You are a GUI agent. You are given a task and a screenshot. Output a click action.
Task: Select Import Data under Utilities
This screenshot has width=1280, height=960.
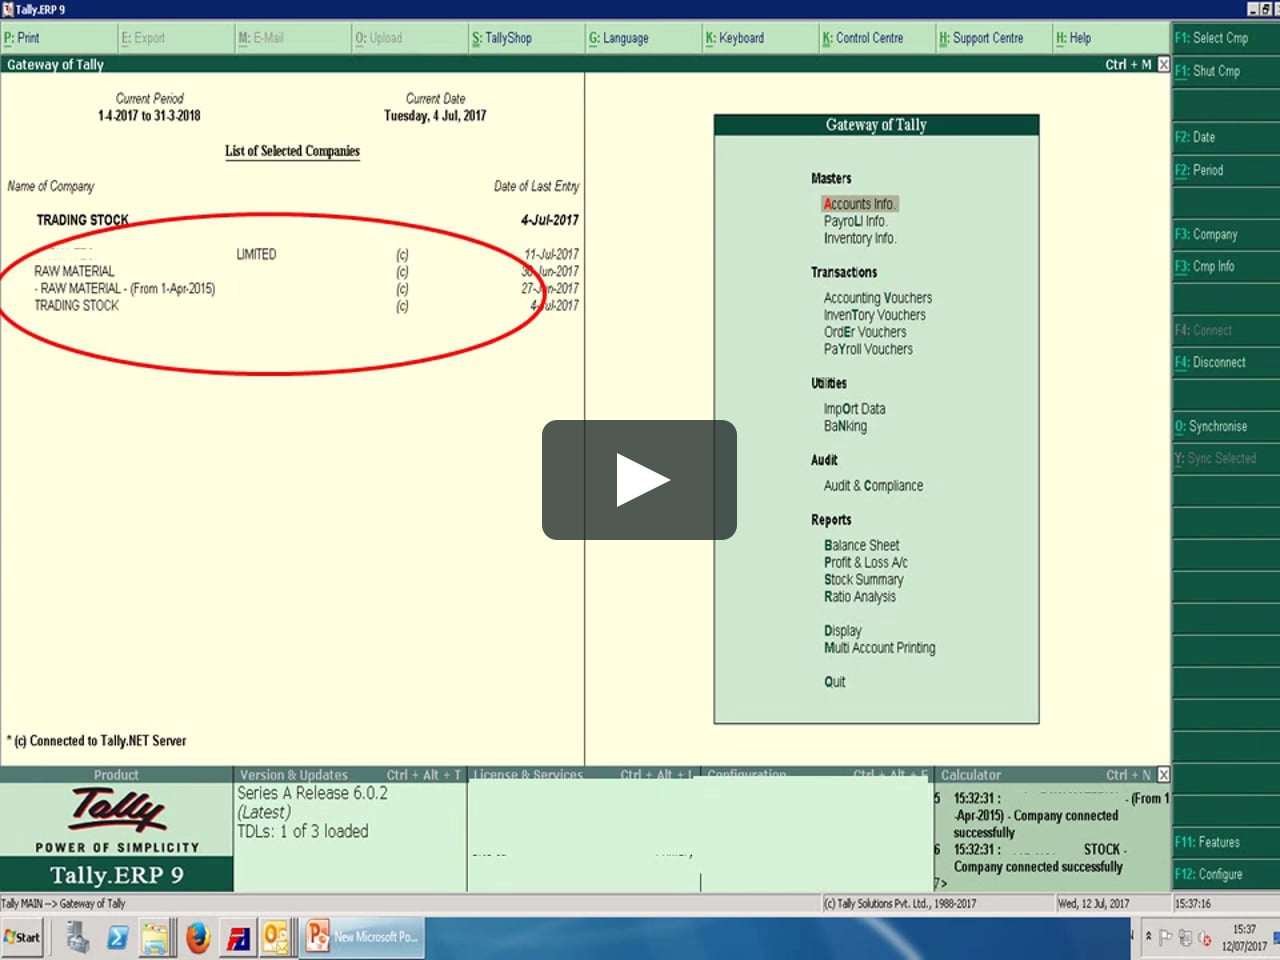tap(854, 409)
